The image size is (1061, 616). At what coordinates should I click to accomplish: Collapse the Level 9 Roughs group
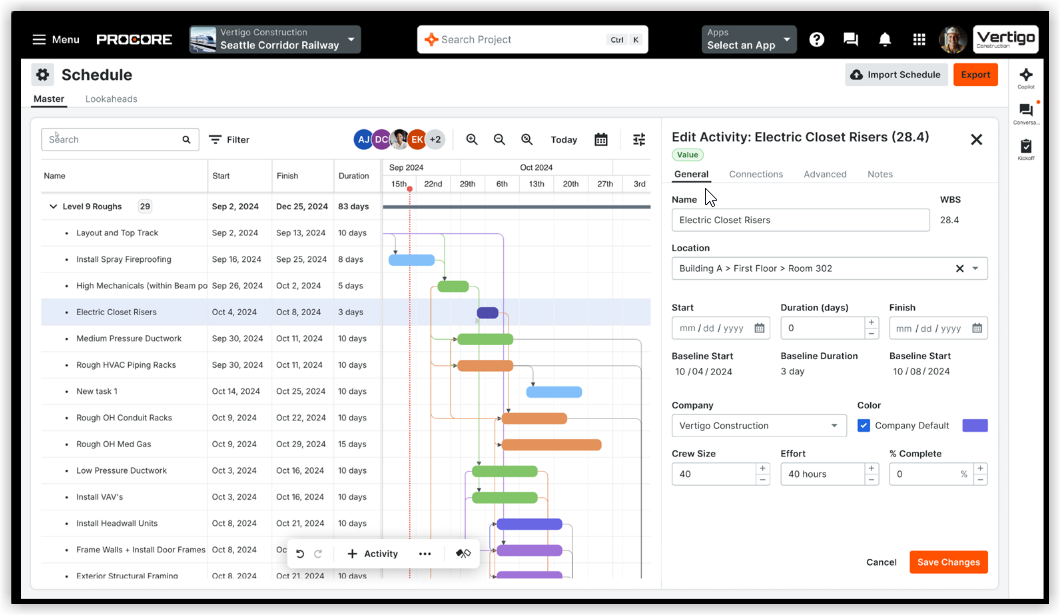click(53, 206)
